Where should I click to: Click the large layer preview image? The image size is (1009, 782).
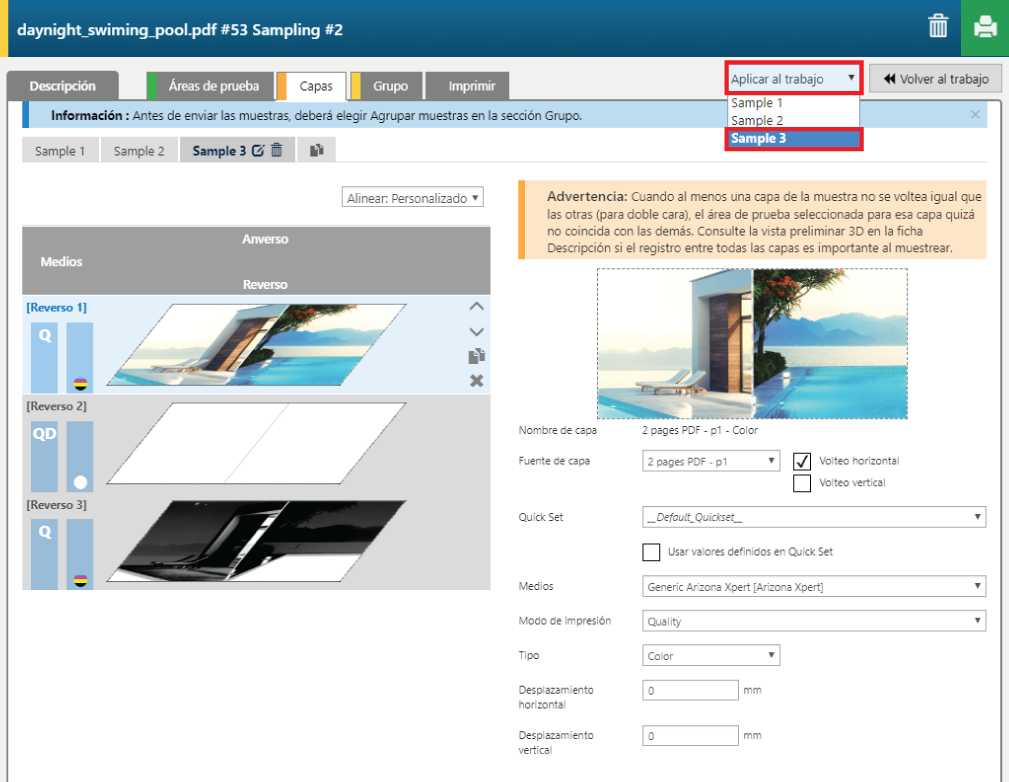point(752,344)
